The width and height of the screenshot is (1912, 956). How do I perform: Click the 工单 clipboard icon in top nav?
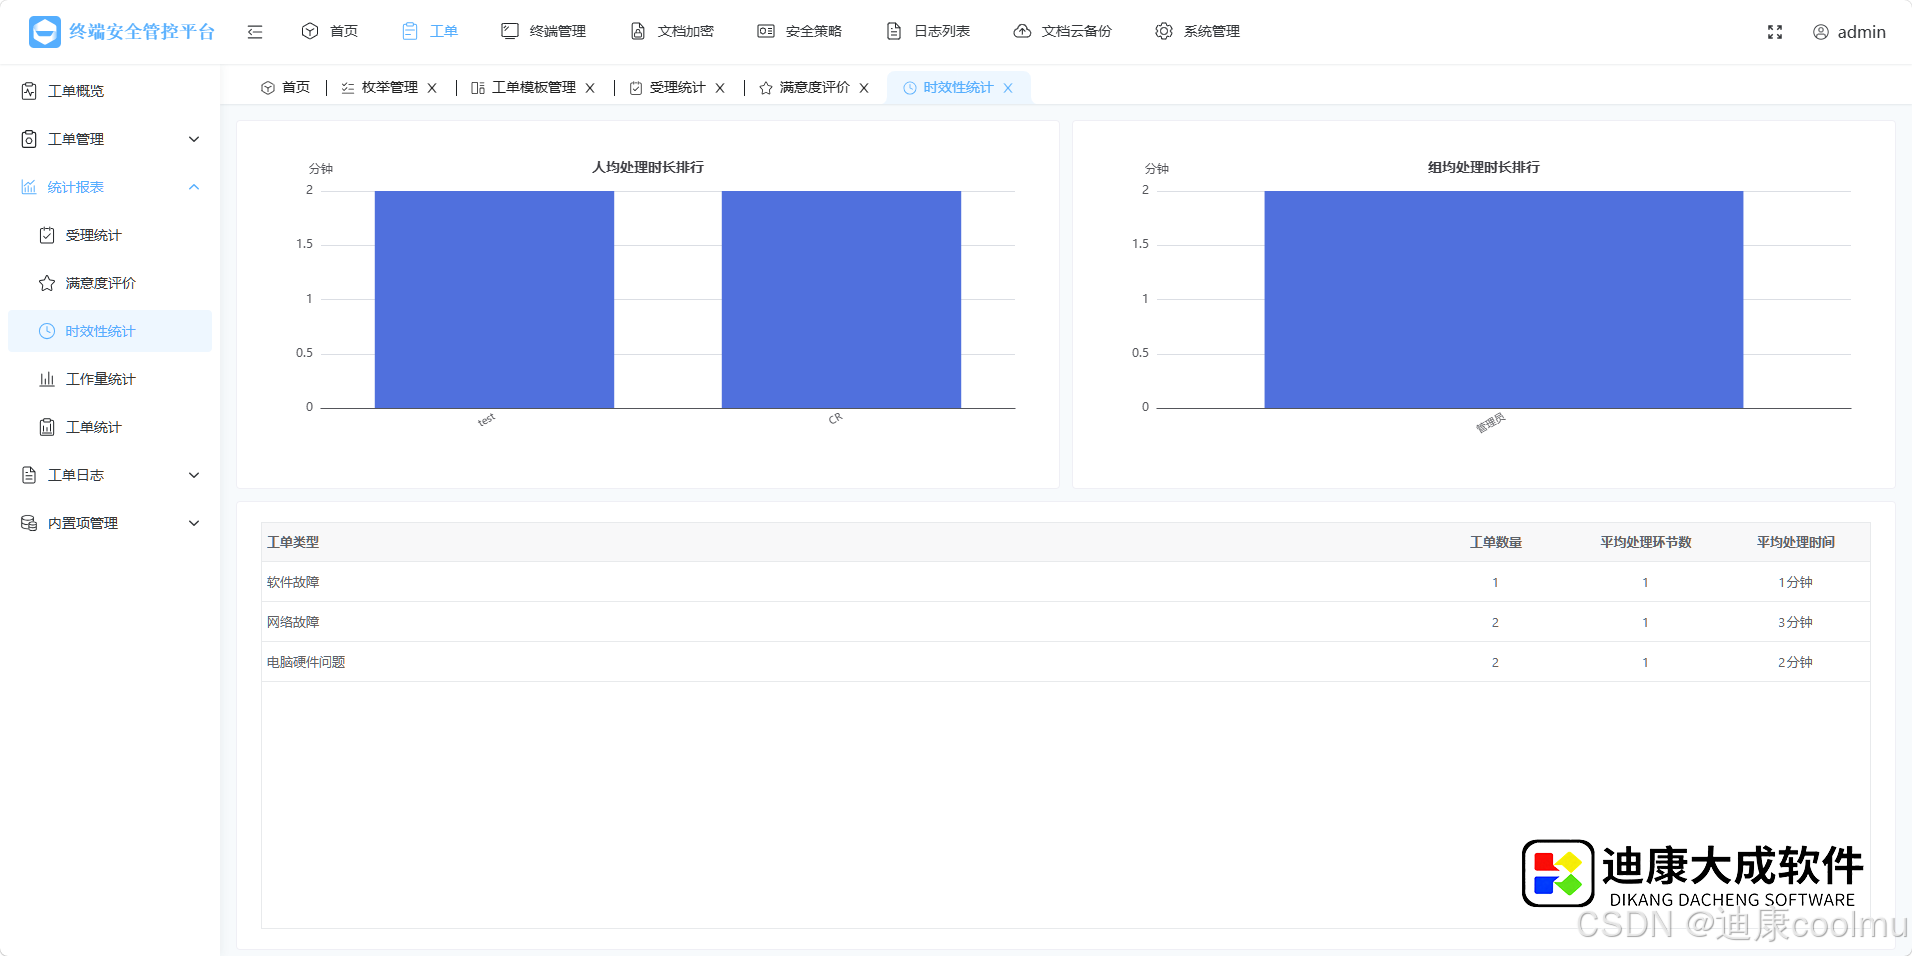tap(410, 31)
